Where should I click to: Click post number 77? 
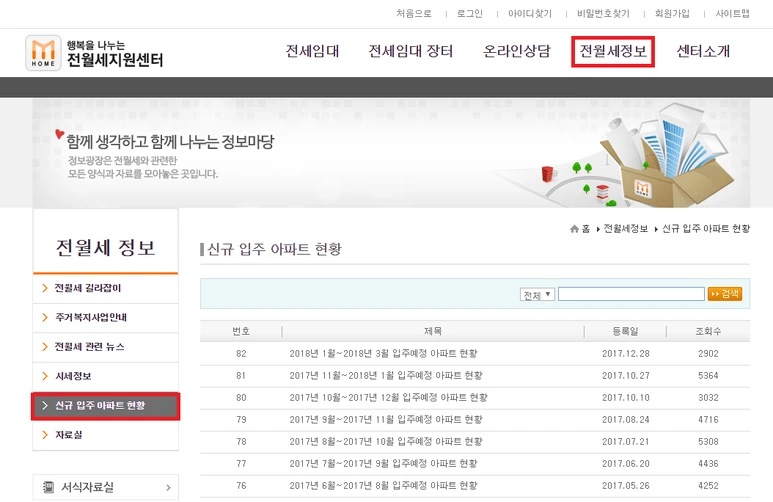coord(241,464)
